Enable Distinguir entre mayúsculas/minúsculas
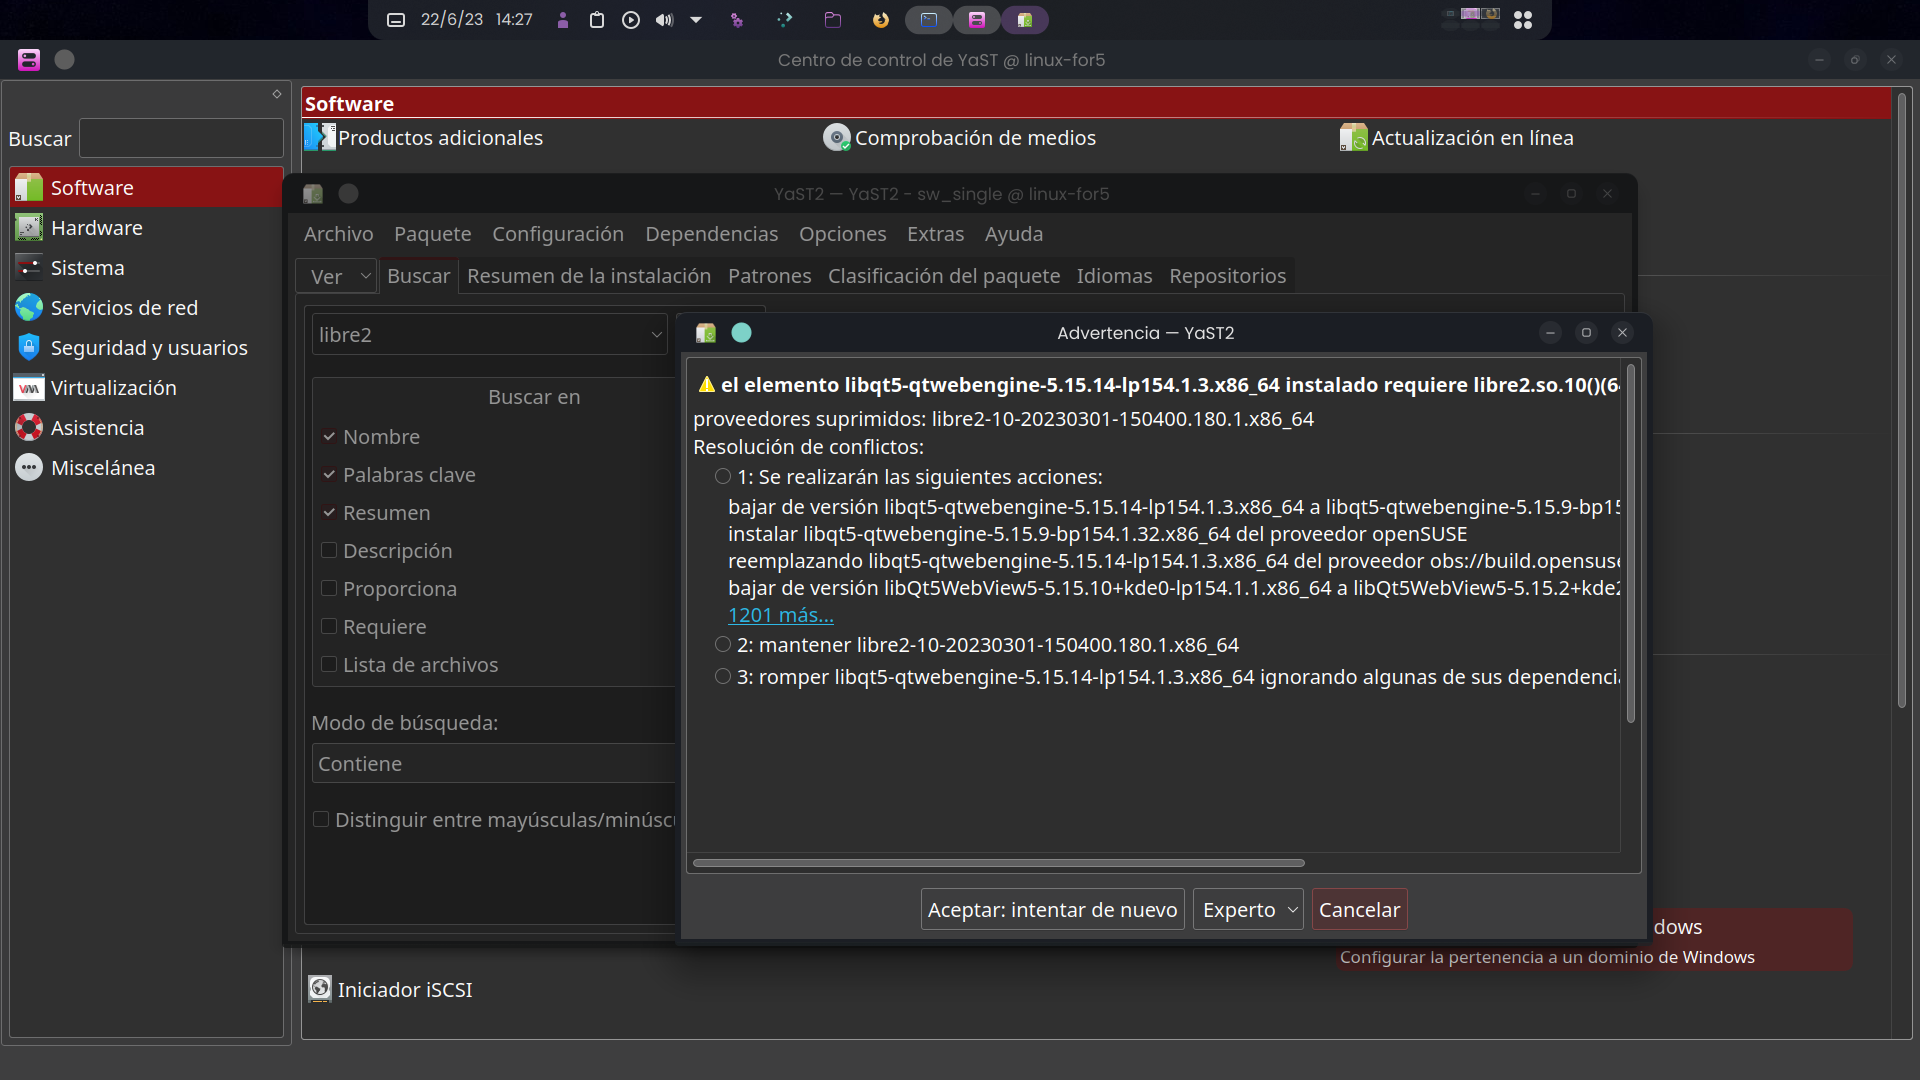The height and width of the screenshot is (1080, 1920). click(x=321, y=820)
